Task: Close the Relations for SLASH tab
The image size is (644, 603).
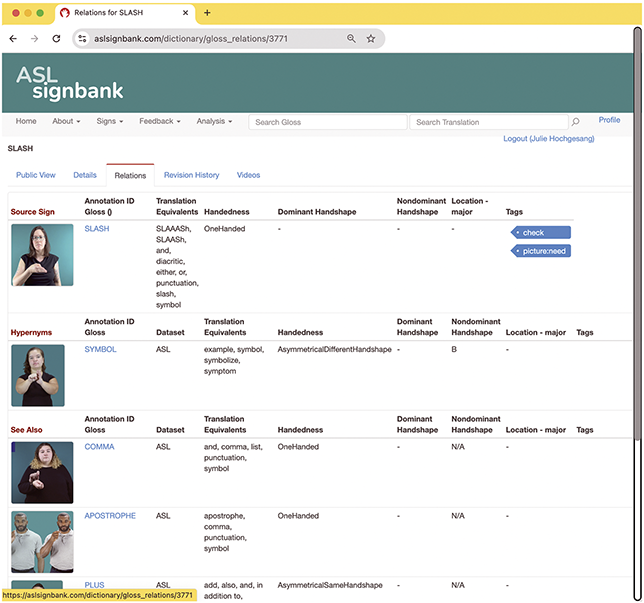Action: pos(185,13)
